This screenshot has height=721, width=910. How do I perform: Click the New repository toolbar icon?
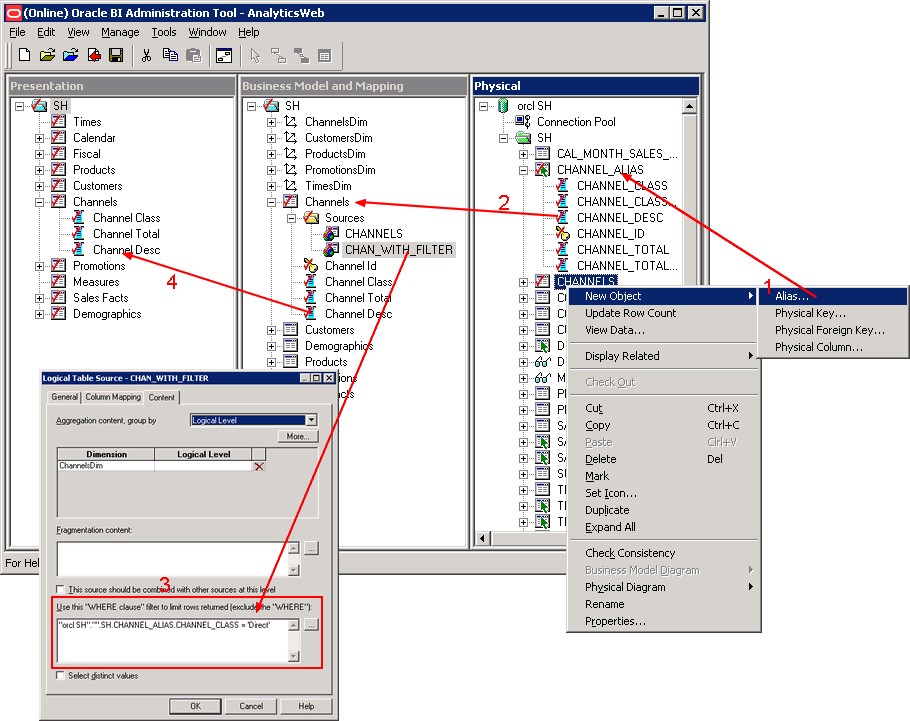click(x=24, y=56)
